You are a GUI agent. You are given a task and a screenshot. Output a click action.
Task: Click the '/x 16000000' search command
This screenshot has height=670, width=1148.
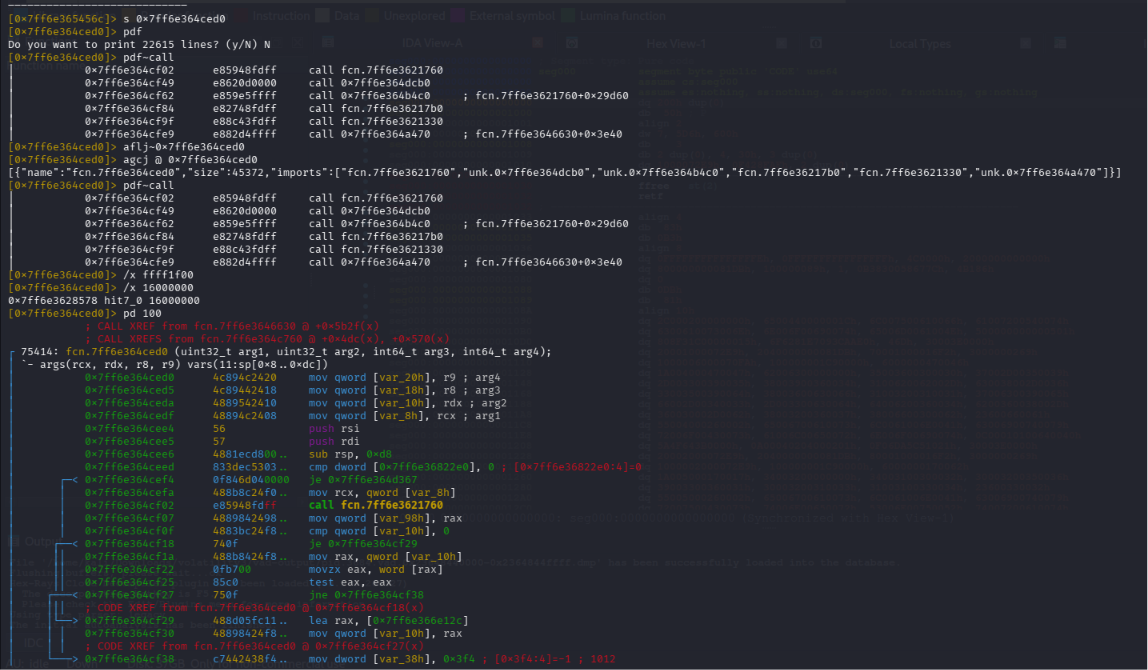158,288
